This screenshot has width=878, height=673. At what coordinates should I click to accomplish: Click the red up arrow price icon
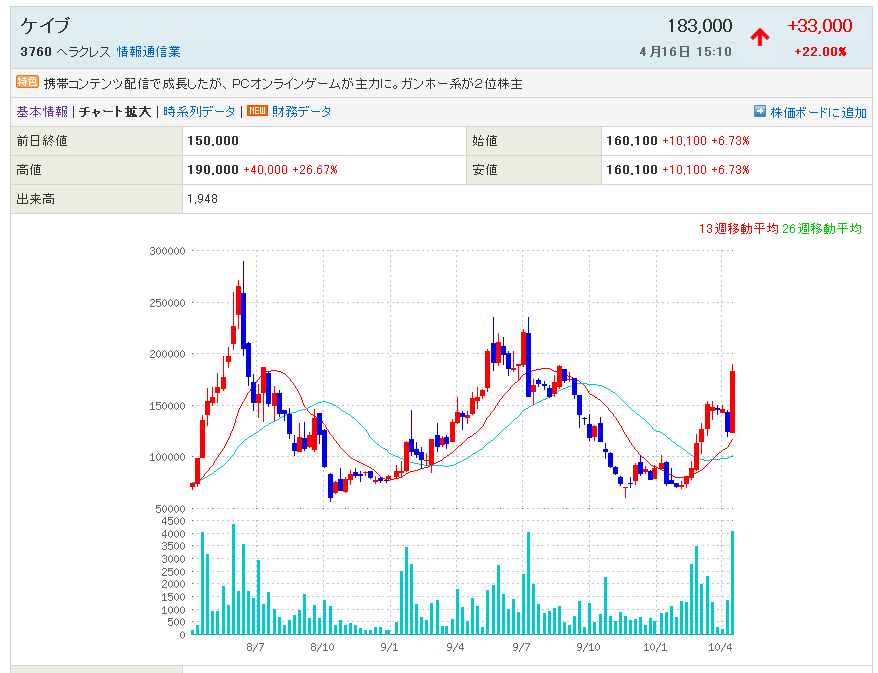point(760,37)
